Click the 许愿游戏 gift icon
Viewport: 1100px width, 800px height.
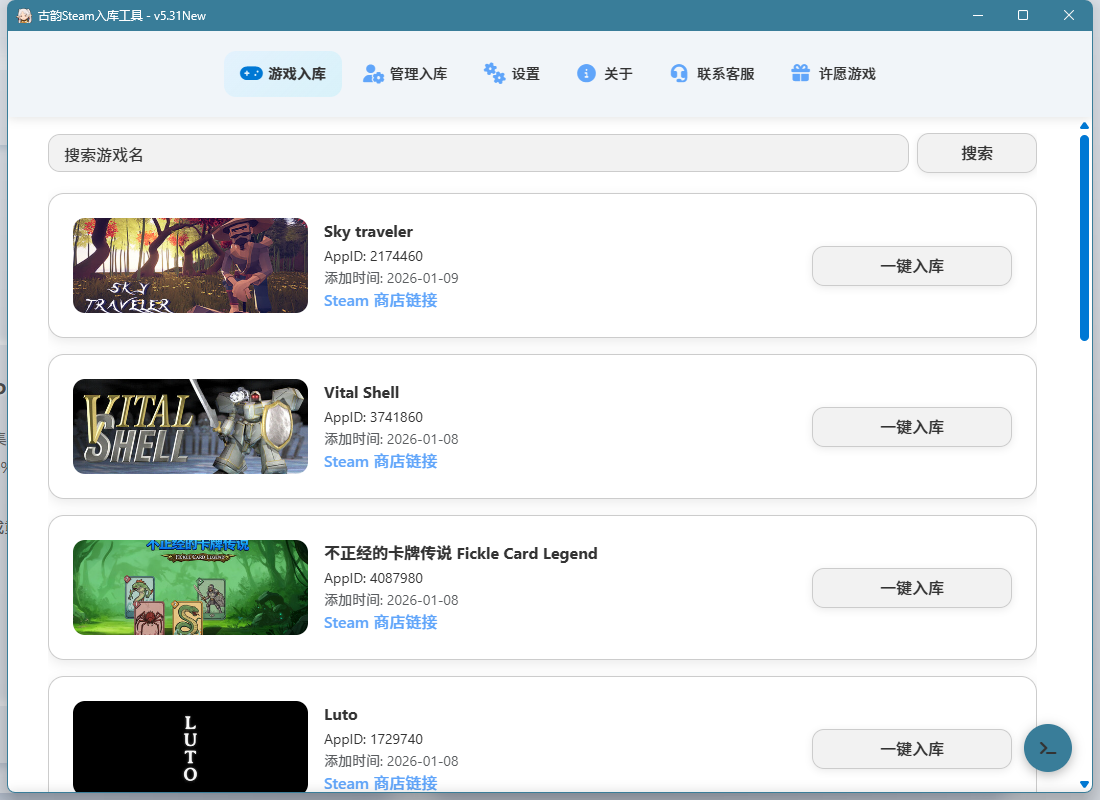(x=799, y=73)
